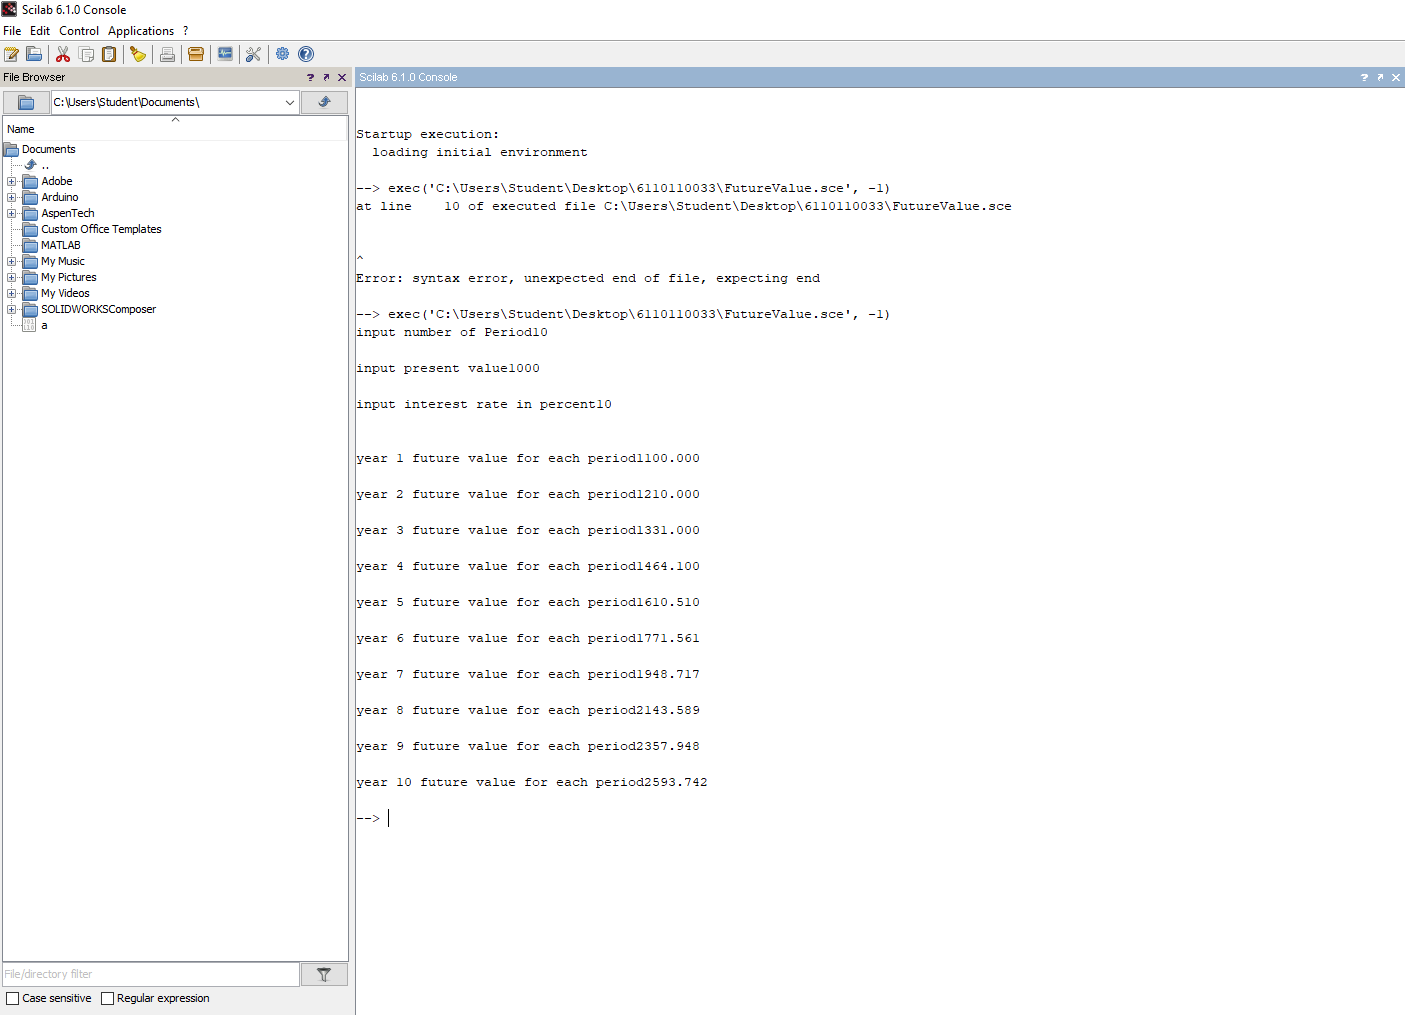Click the Paste clipboard icon

click(109, 54)
